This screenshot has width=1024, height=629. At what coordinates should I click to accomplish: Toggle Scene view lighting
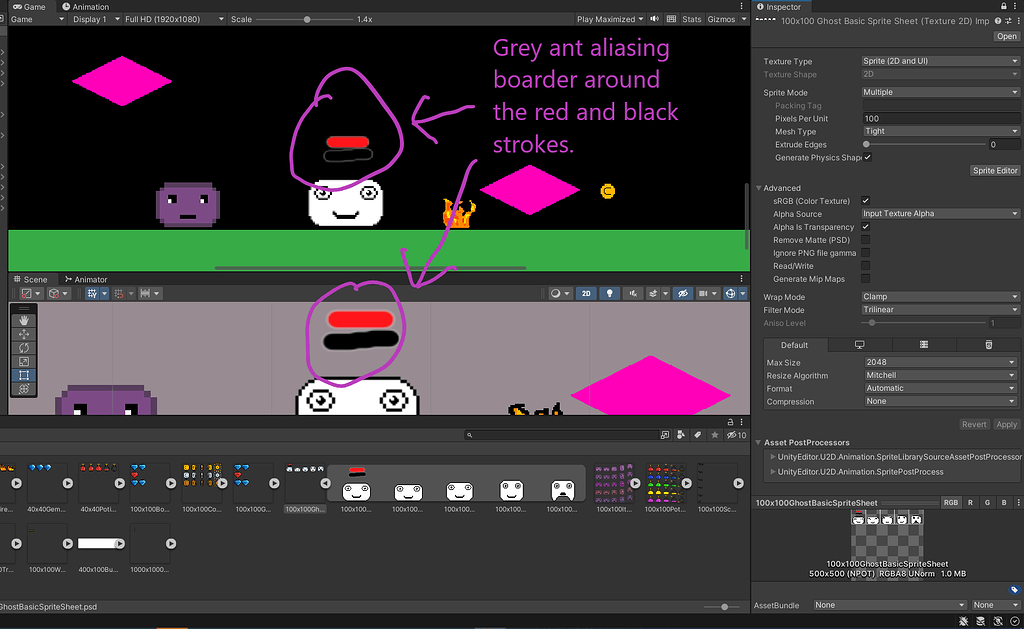tap(609, 293)
